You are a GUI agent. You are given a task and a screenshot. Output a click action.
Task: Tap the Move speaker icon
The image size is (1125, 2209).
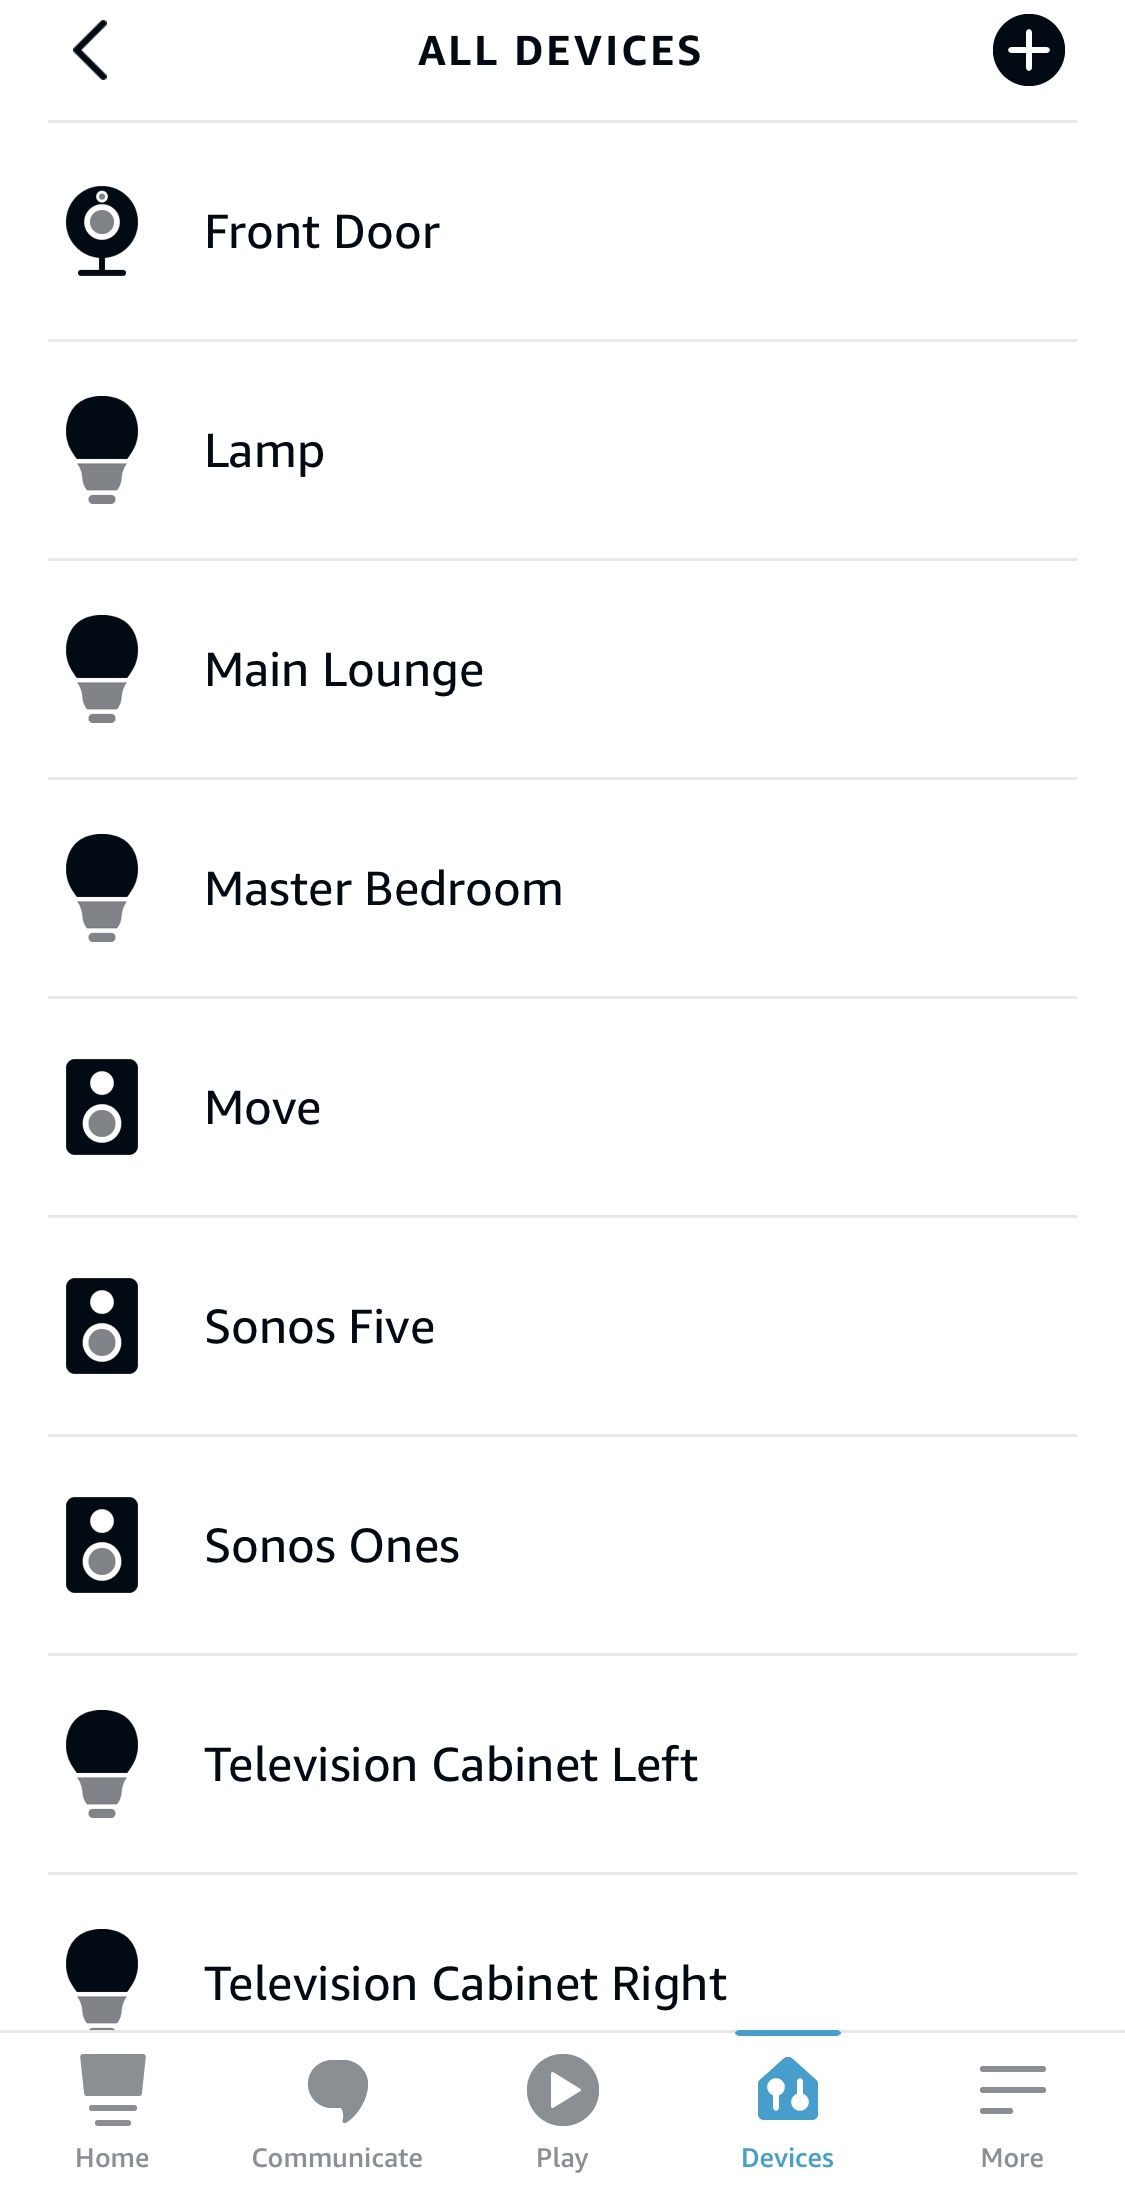coord(102,1107)
